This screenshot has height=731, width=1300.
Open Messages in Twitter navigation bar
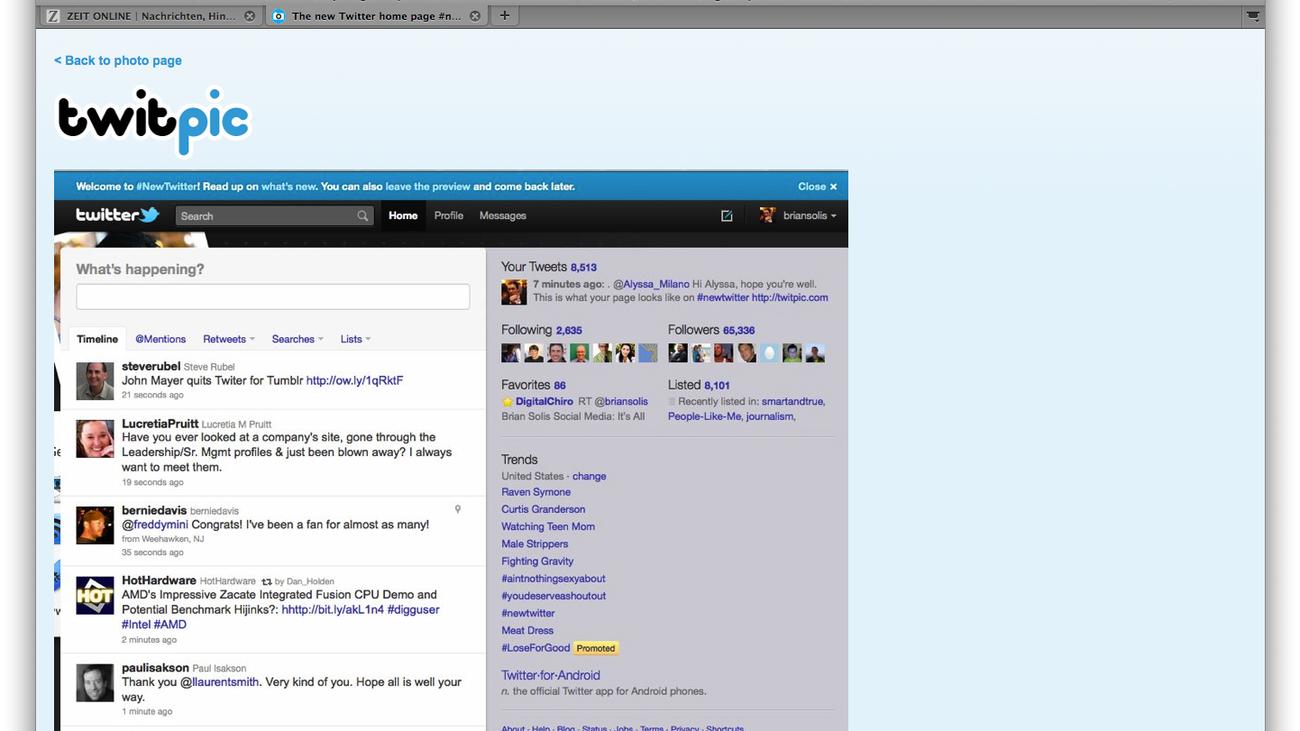502,216
